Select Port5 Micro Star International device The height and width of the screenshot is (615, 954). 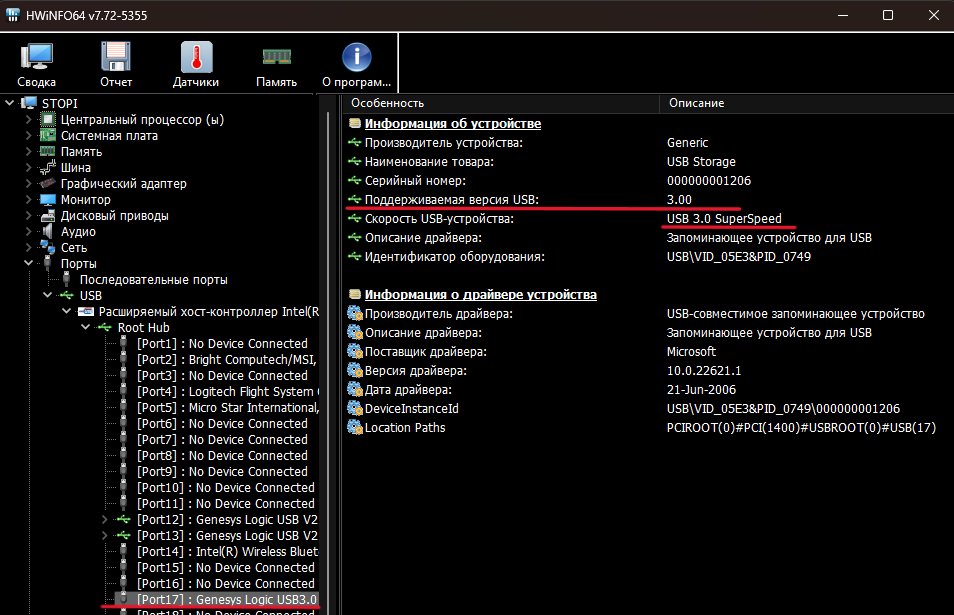tap(227, 408)
